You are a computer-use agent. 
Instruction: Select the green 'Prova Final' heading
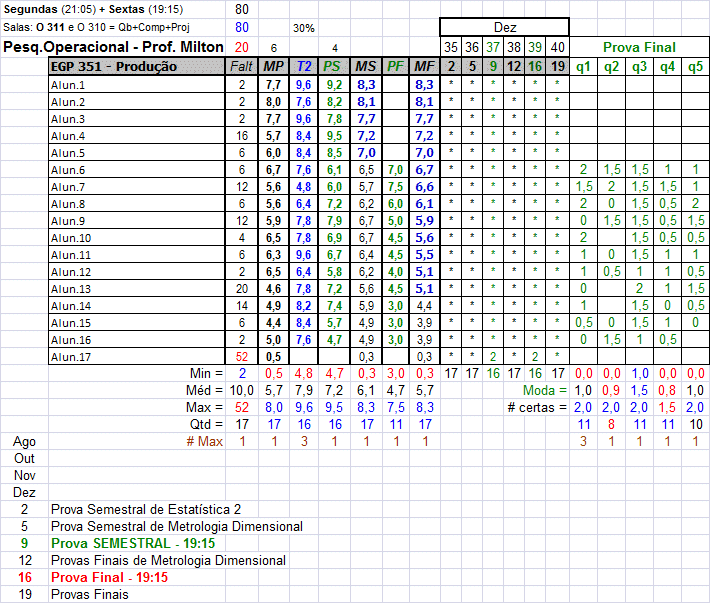tap(640, 47)
